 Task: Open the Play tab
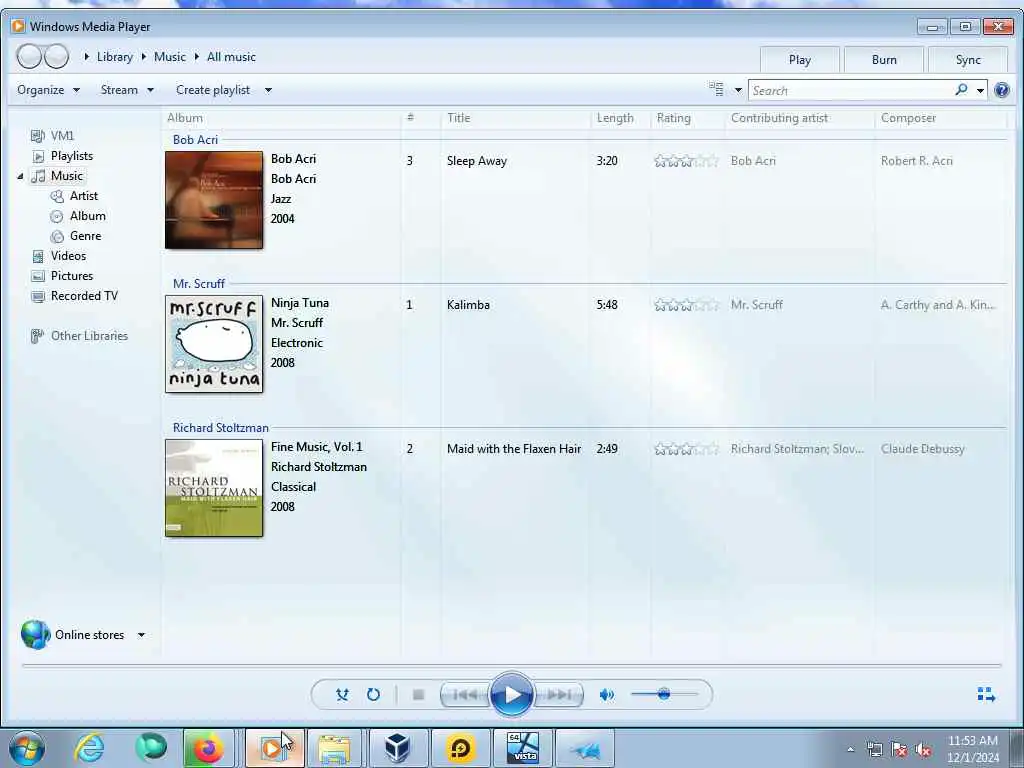(x=799, y=59)
